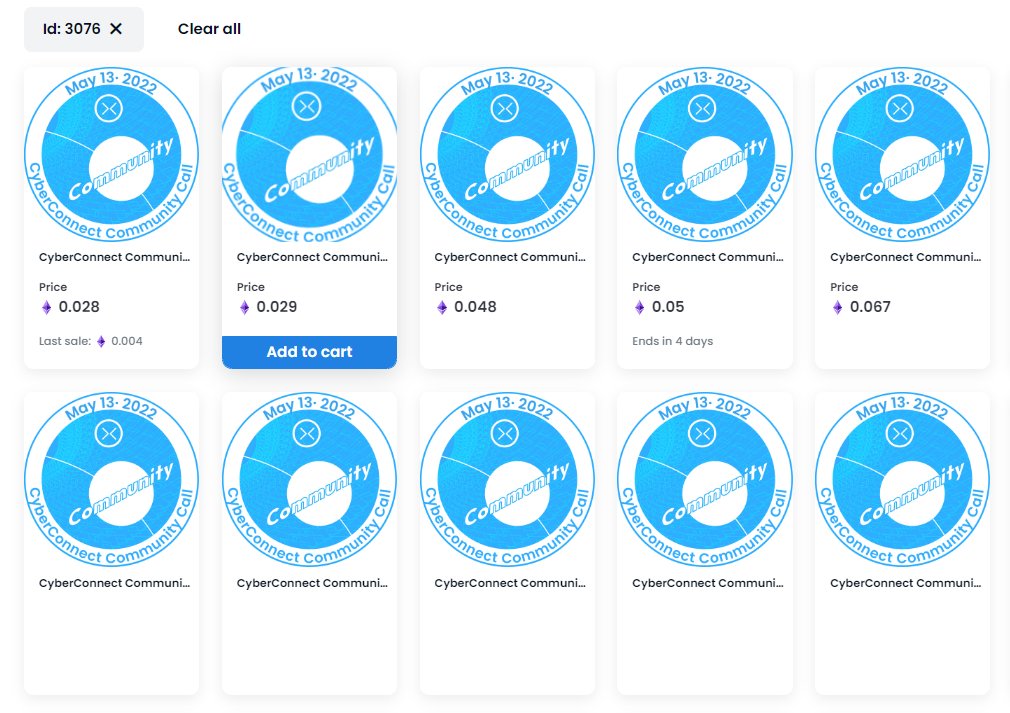Click the Ethereum icon beside price 0.05

coord(640,307)
